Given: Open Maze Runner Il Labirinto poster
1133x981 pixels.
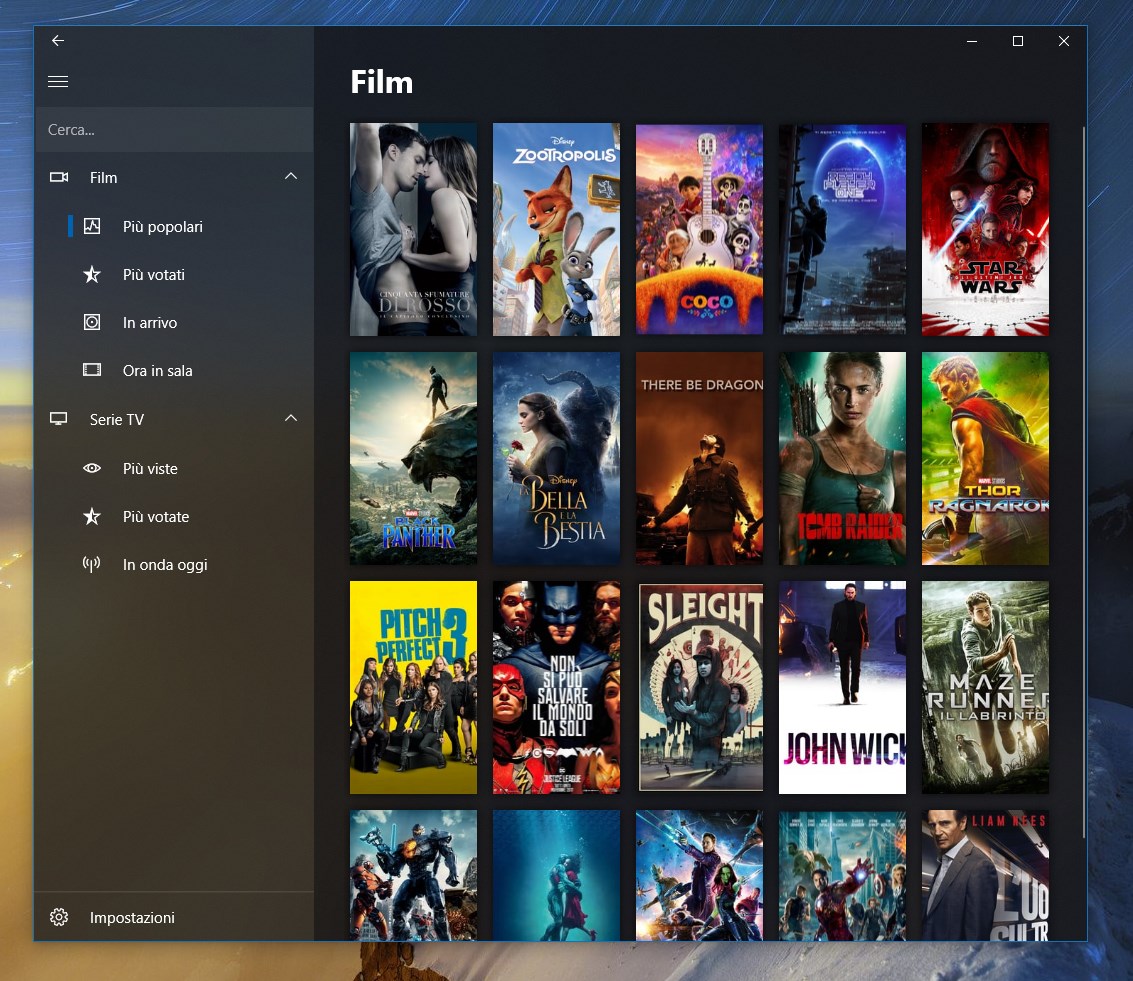Looking at the screenshot, I should (x=986, y=687).
